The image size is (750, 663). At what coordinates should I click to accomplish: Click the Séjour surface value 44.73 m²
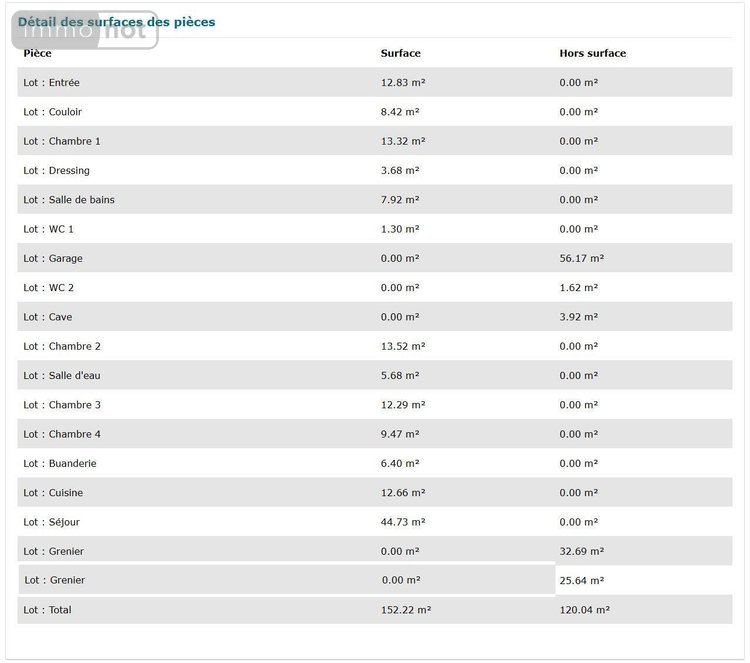click(403, 522)
